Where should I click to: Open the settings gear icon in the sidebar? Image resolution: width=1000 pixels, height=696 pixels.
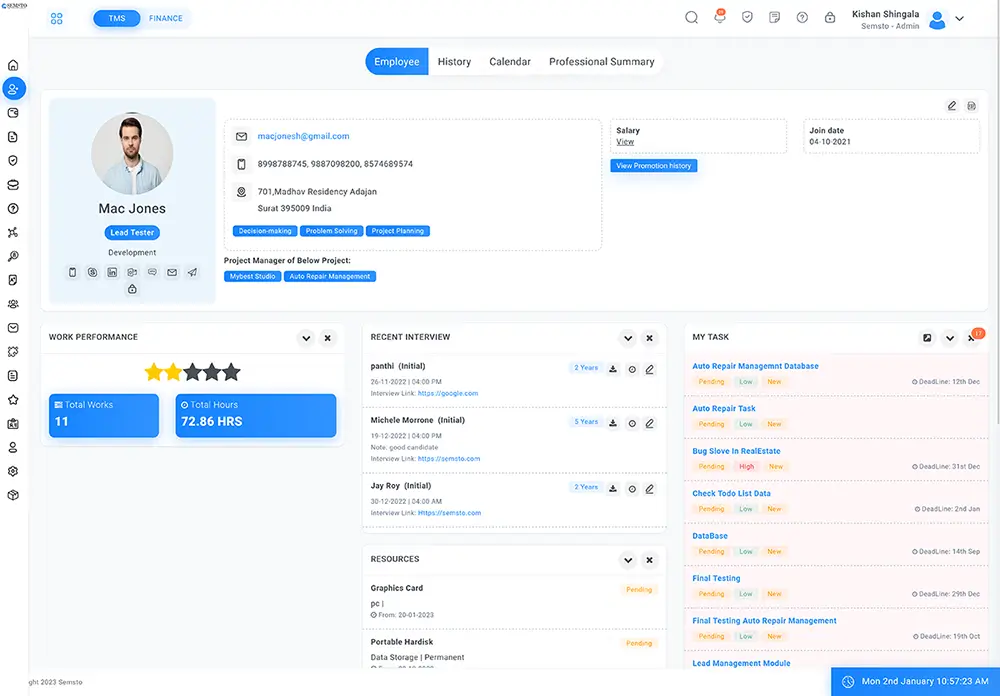click(13, 471)
